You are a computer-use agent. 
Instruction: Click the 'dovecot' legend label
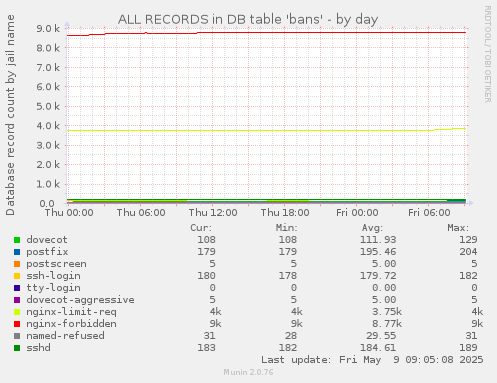point(47,240)
